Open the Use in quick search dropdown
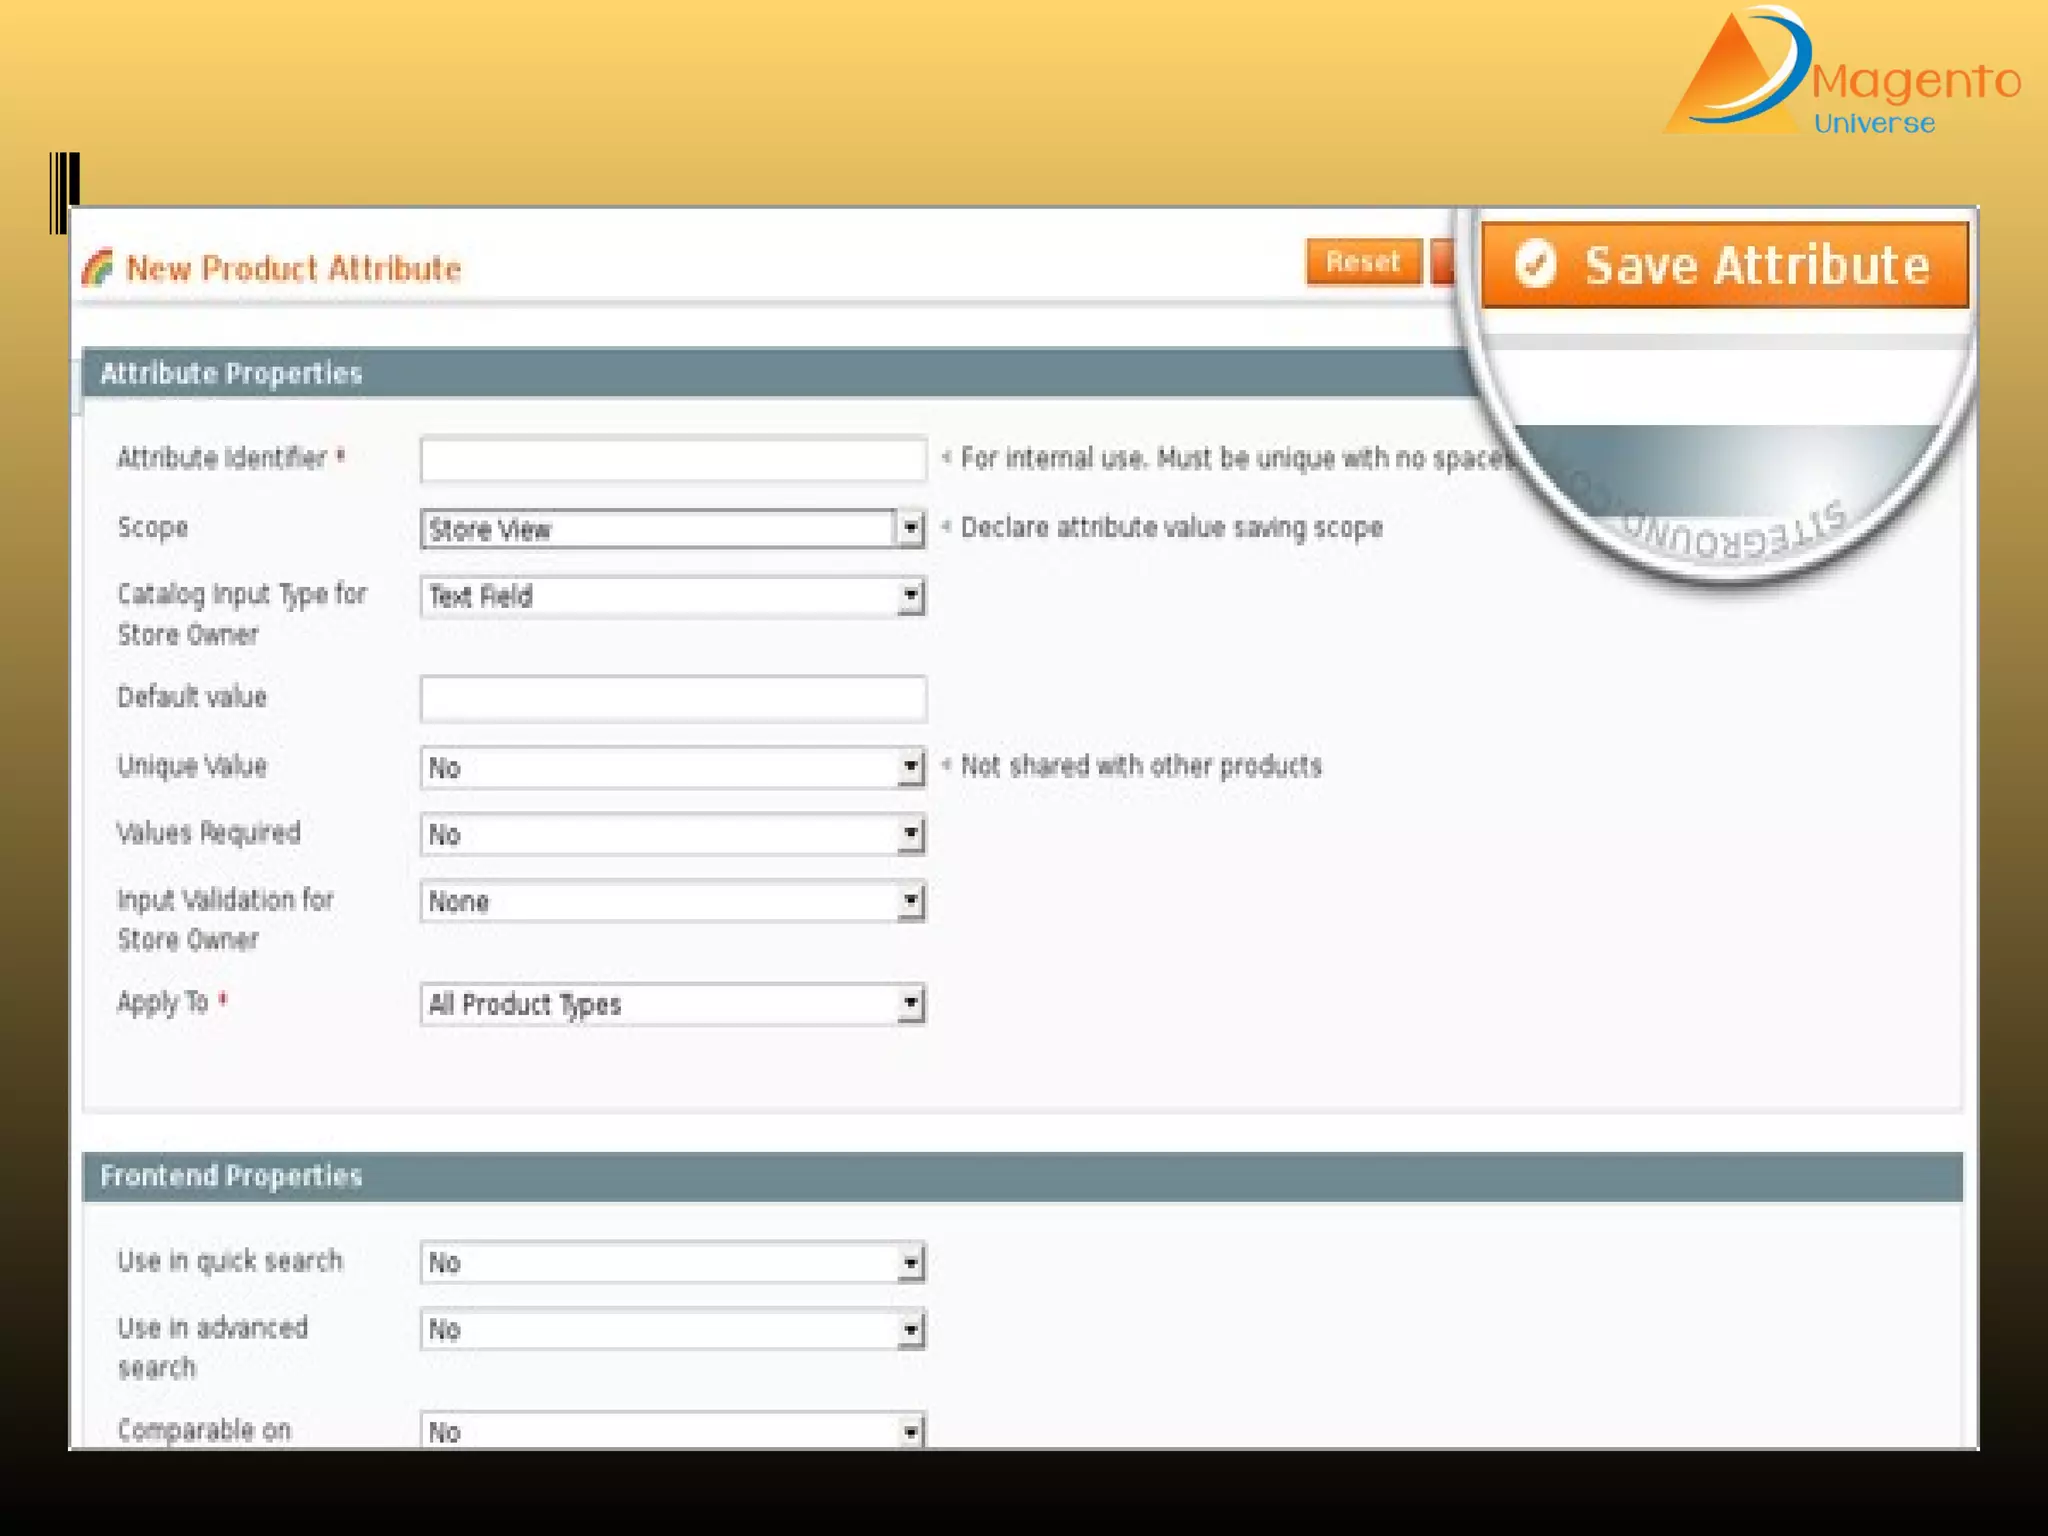 pyautogui.click(x=672, y=1263)
